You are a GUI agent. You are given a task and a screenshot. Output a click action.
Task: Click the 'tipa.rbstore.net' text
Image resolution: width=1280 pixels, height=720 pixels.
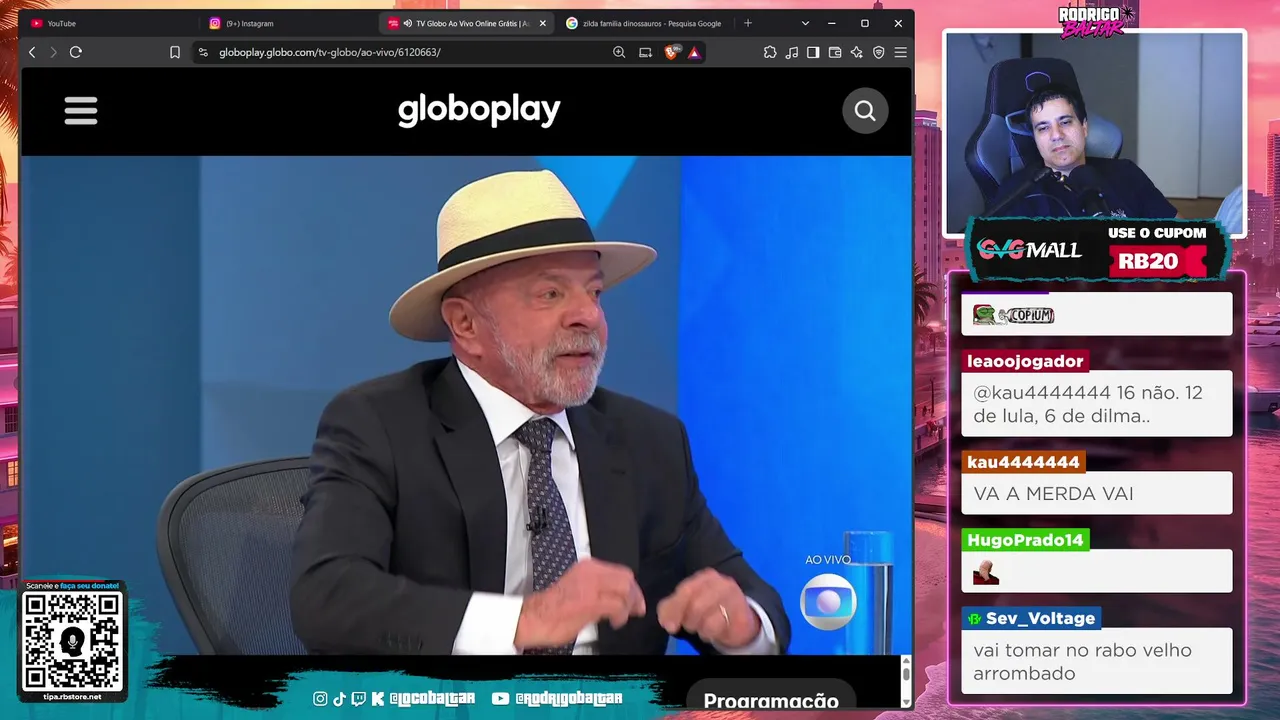click(72, 696)
